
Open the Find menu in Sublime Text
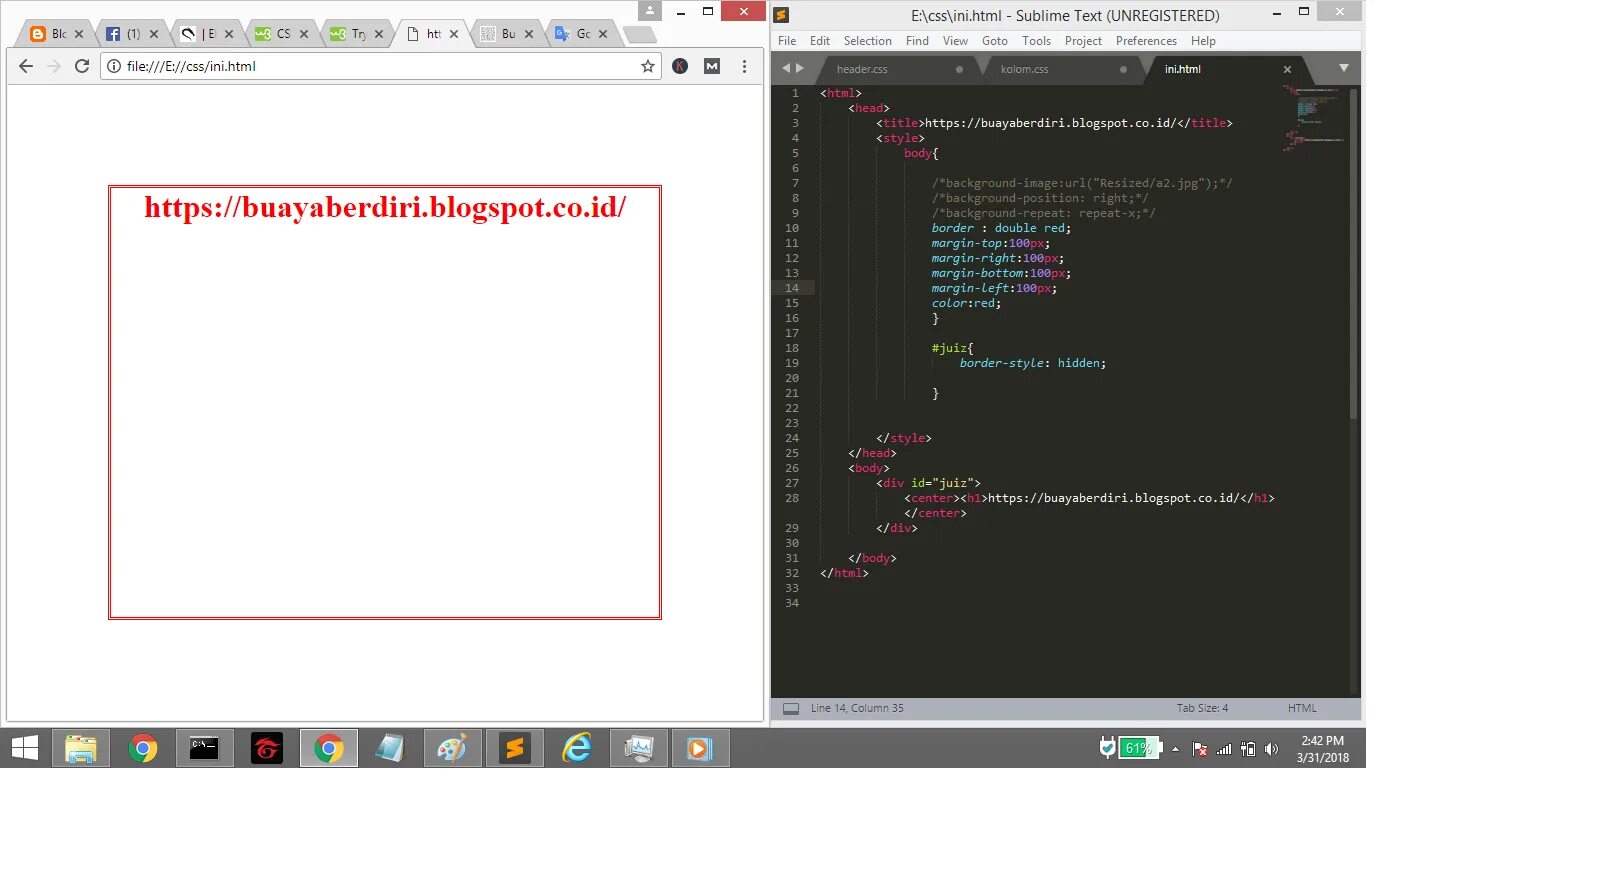click(917, 41)
